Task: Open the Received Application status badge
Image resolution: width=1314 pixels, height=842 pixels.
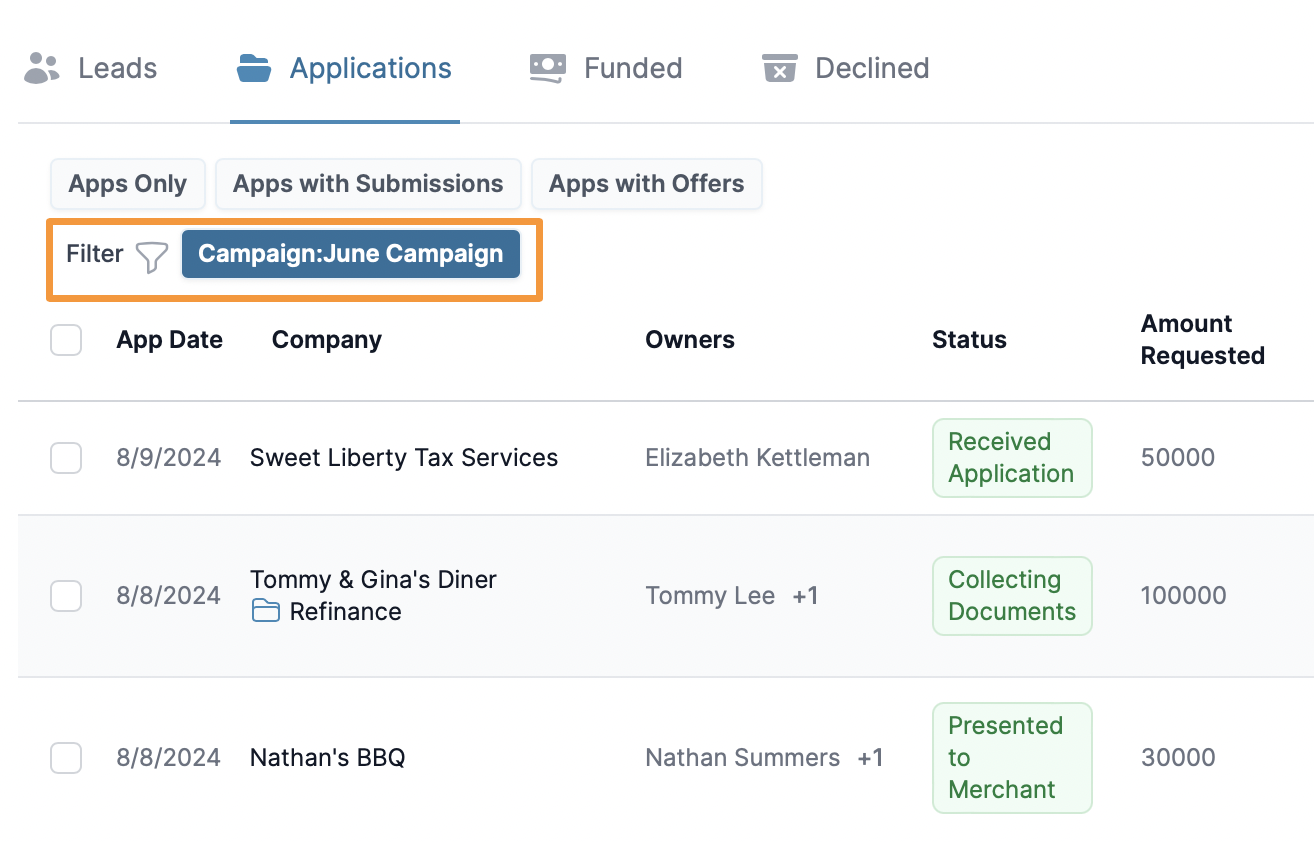Action: click(1011, 458)
